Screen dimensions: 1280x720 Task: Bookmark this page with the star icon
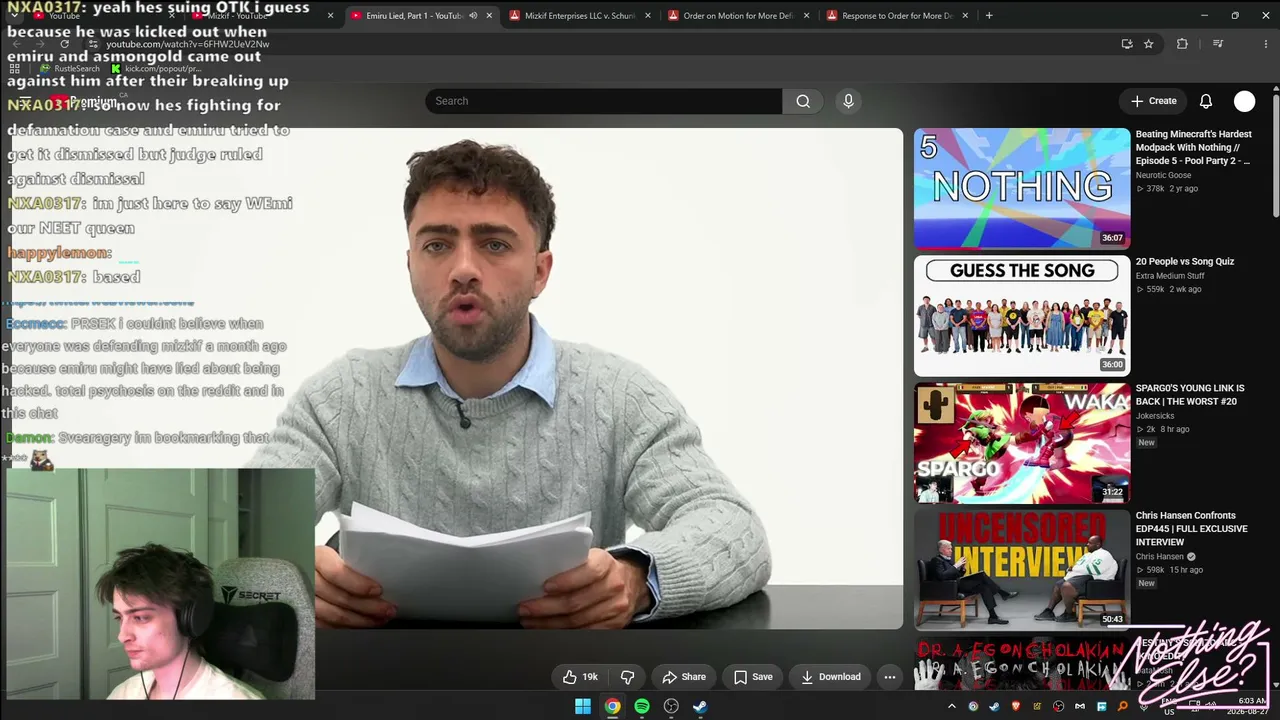click(1149, 44)
